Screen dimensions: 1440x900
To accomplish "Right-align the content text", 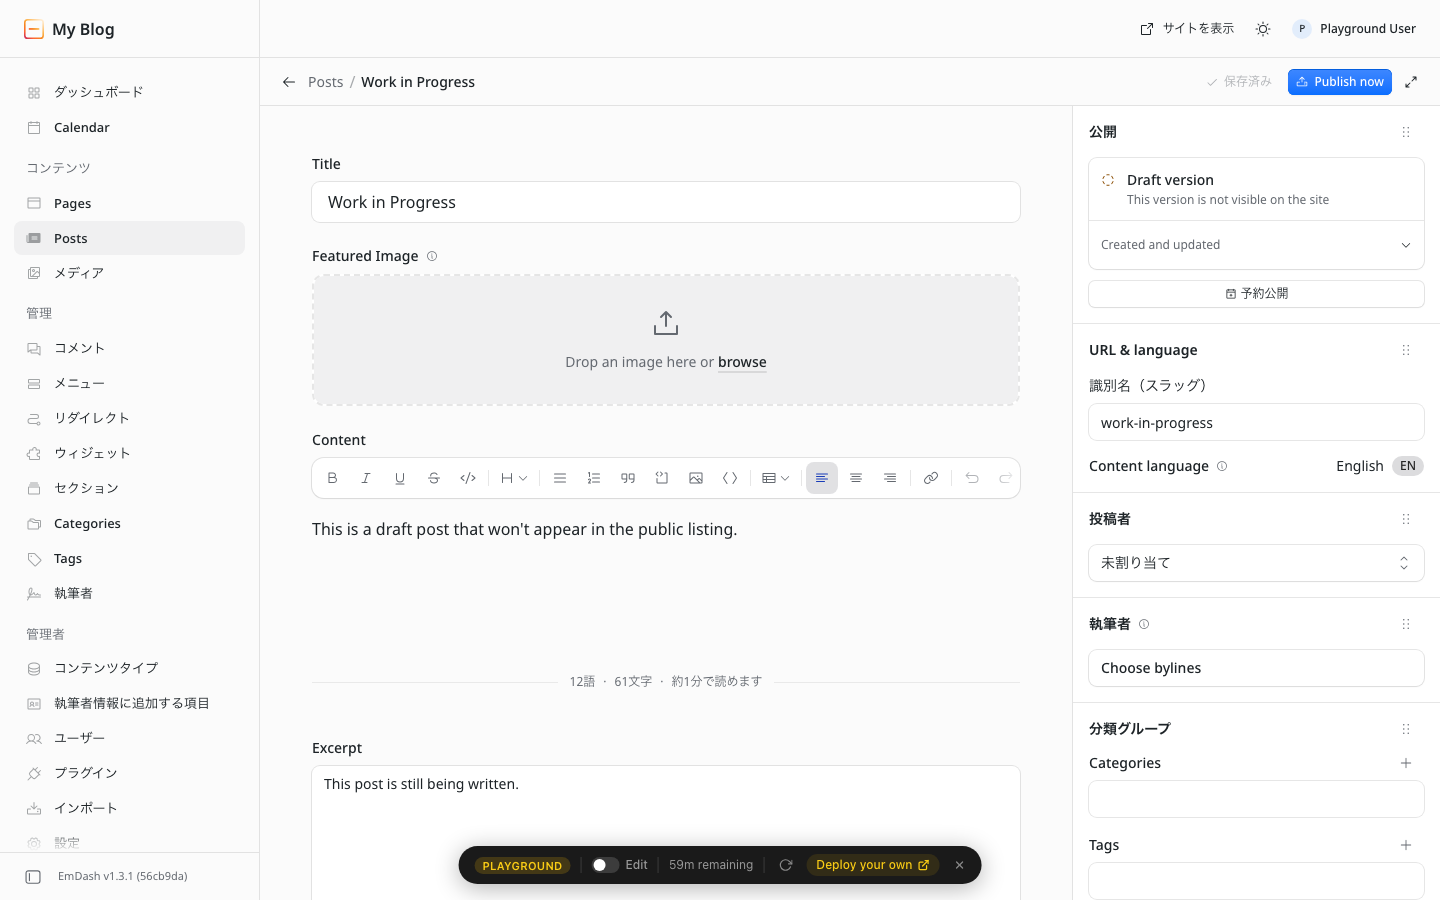I will point(890,478).
